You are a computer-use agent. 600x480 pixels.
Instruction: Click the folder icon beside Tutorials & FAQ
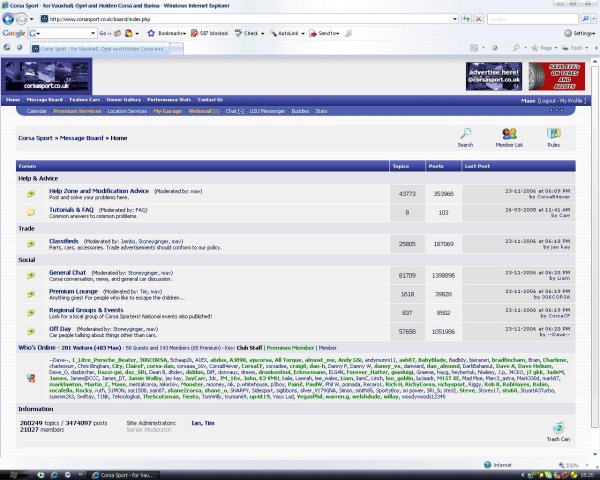click(31, 212)
